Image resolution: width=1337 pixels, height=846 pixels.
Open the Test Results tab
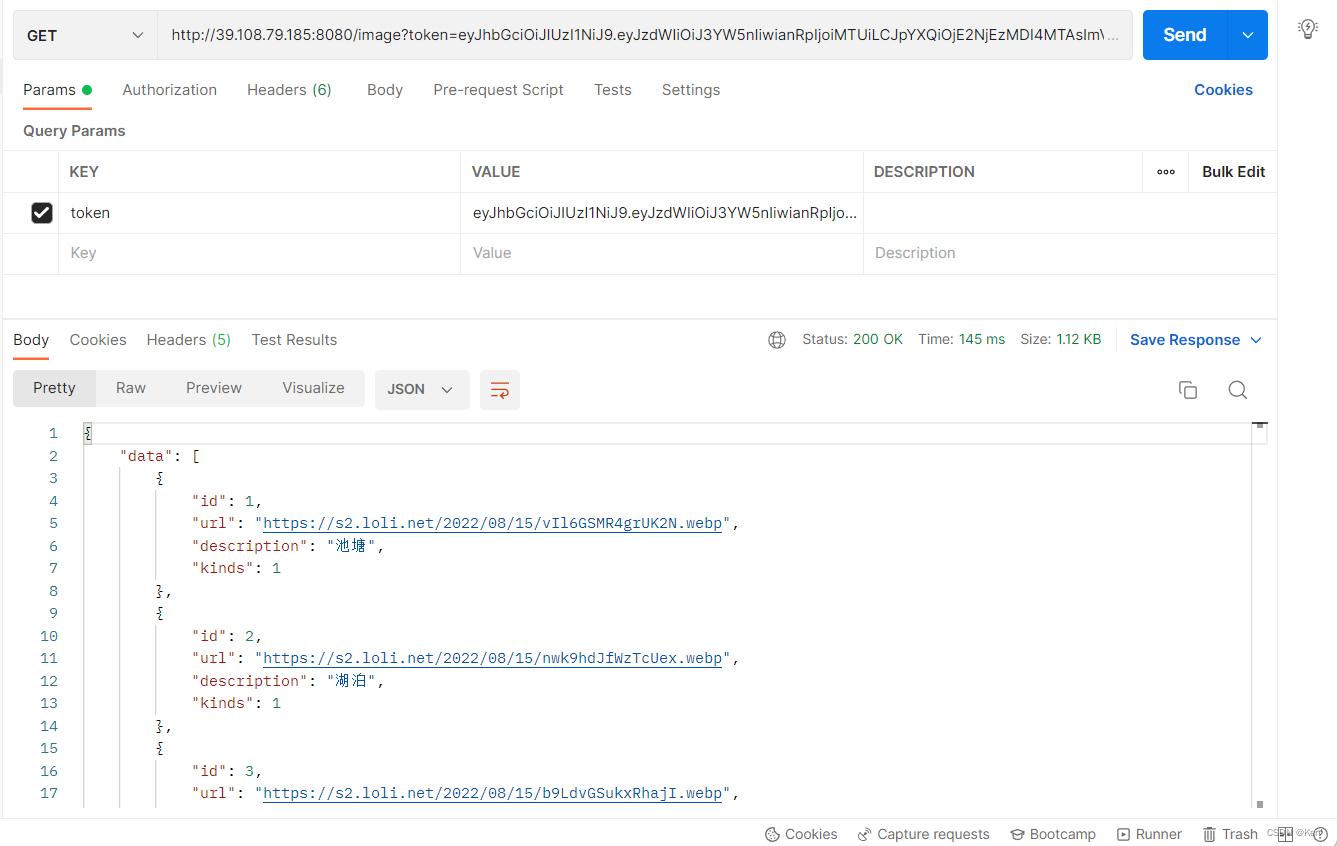point(294,340)
